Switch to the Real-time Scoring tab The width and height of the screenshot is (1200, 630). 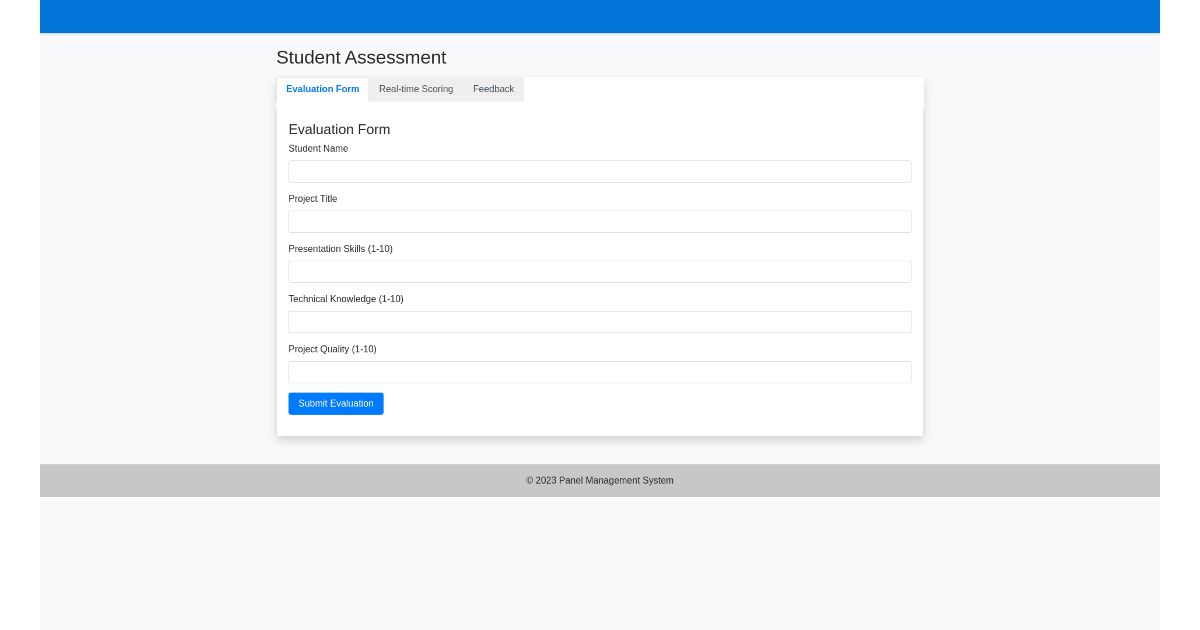point(416,89)
